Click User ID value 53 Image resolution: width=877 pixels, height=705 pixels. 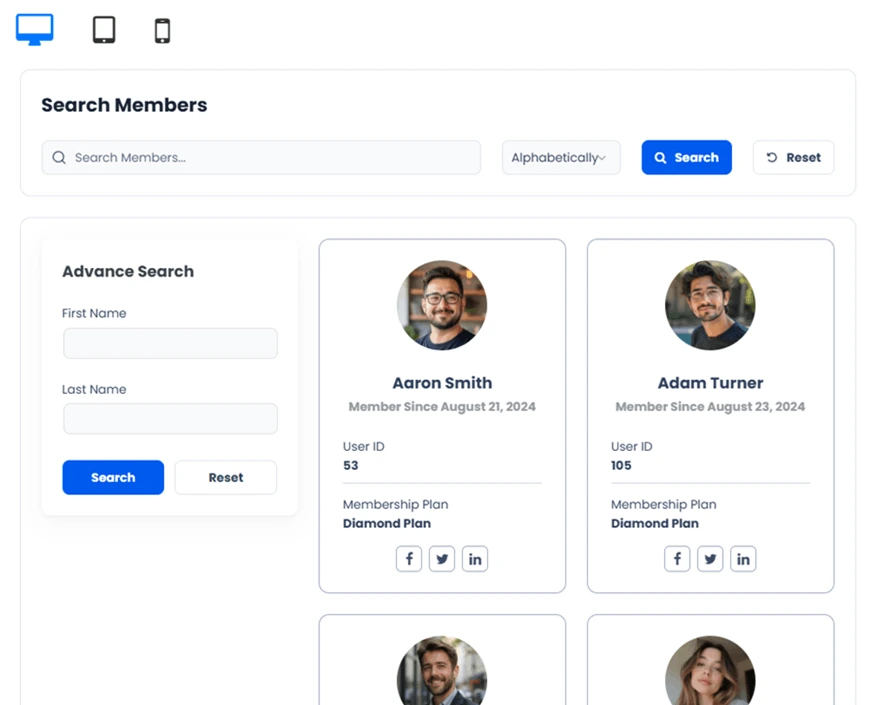point(351,466)
